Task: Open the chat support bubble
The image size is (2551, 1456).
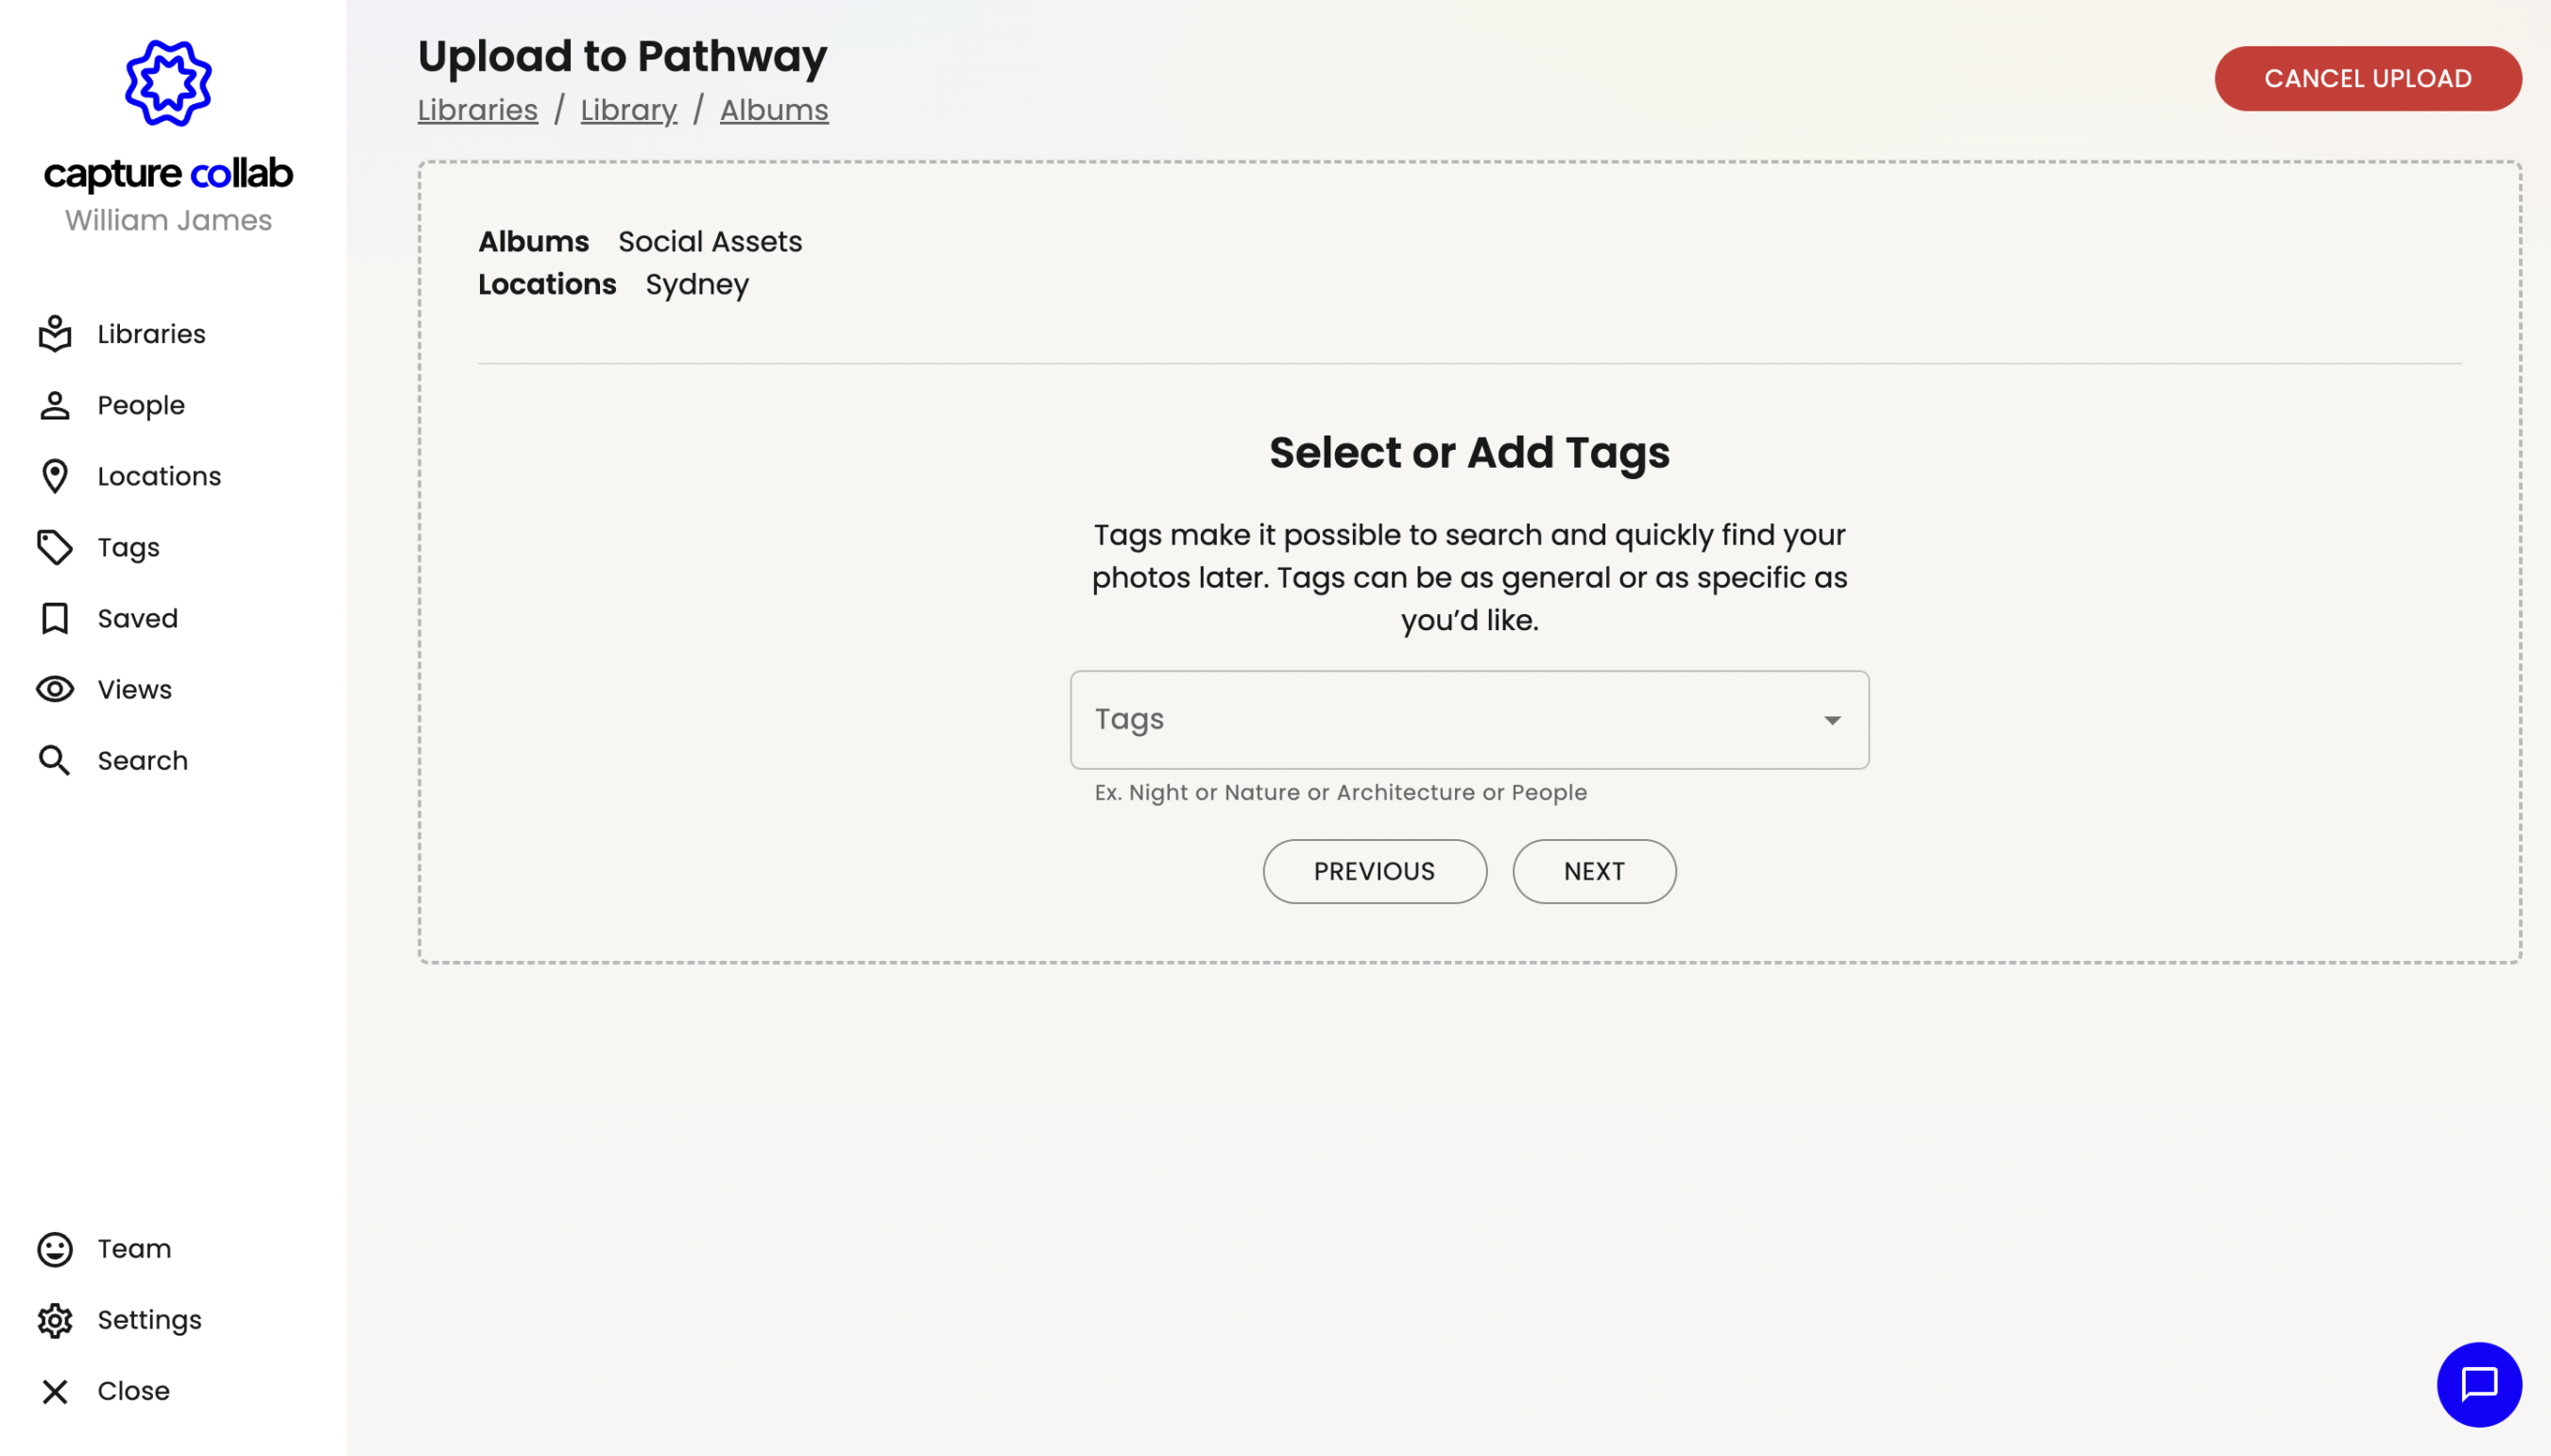Action: point(2478,1384)
